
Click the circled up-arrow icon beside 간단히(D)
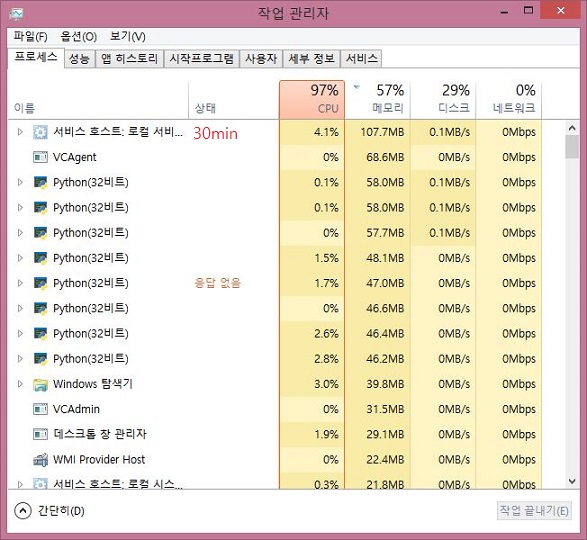pyautogui.click(x=23, y=511)
